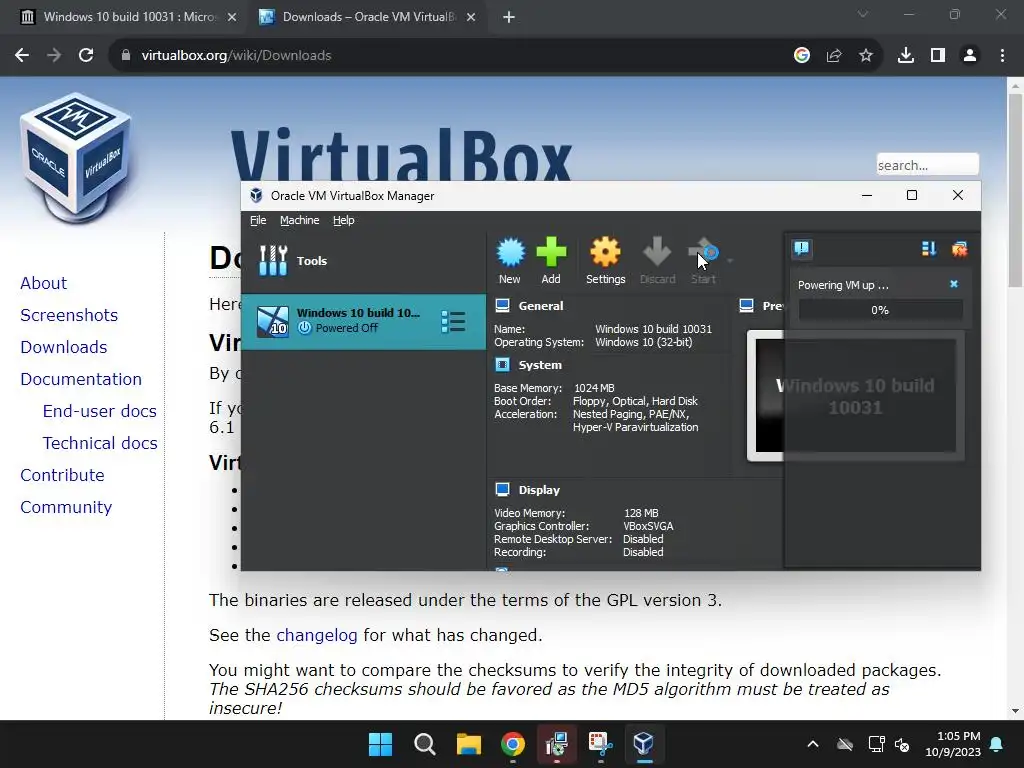Open File Explorer from the taskbar

point(469,744)
